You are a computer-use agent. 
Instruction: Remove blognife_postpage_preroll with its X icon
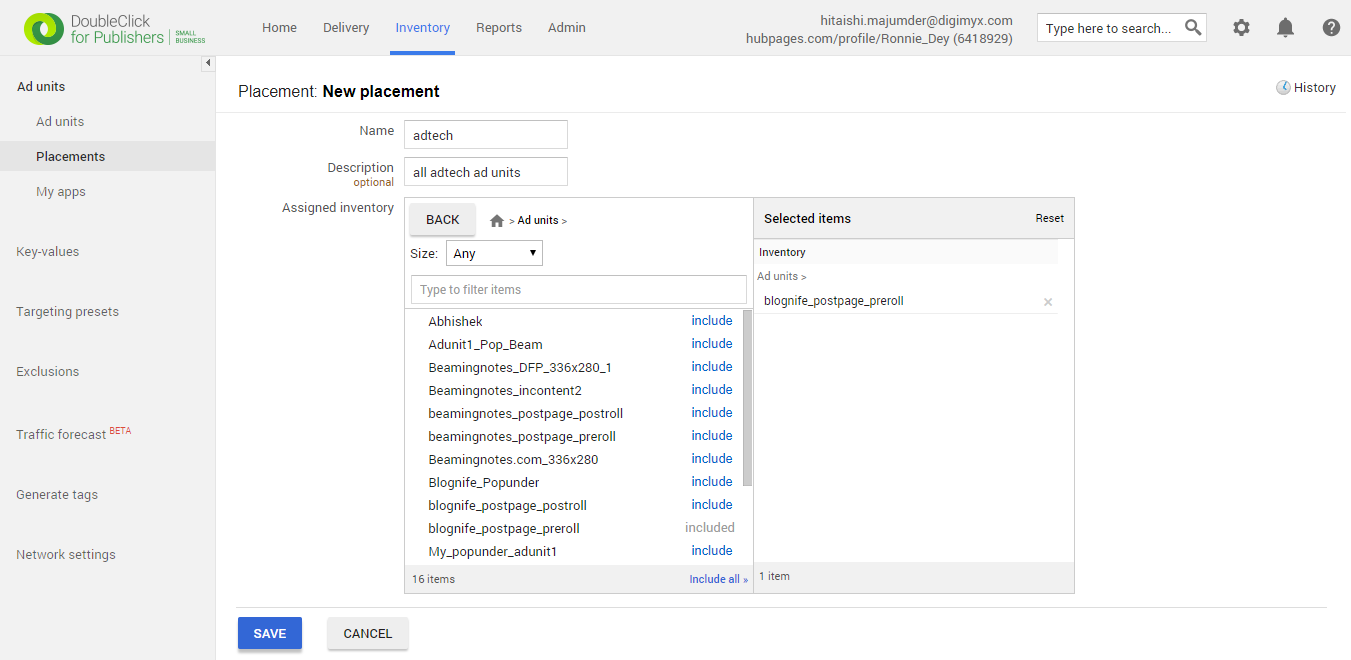(1047, 301)
